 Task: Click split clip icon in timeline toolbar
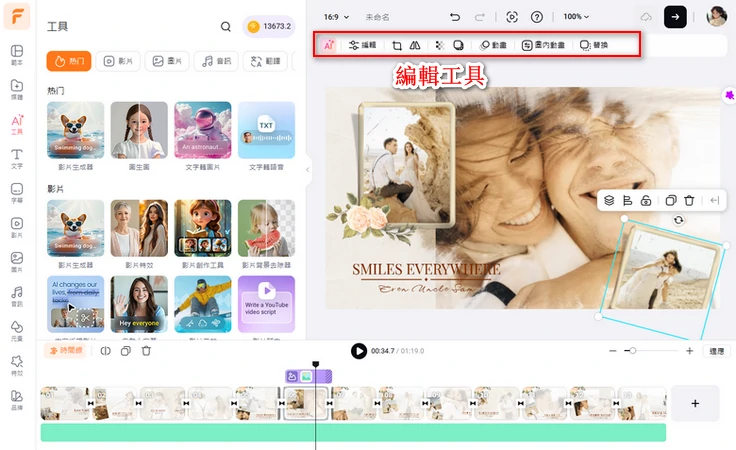[104, 351]
